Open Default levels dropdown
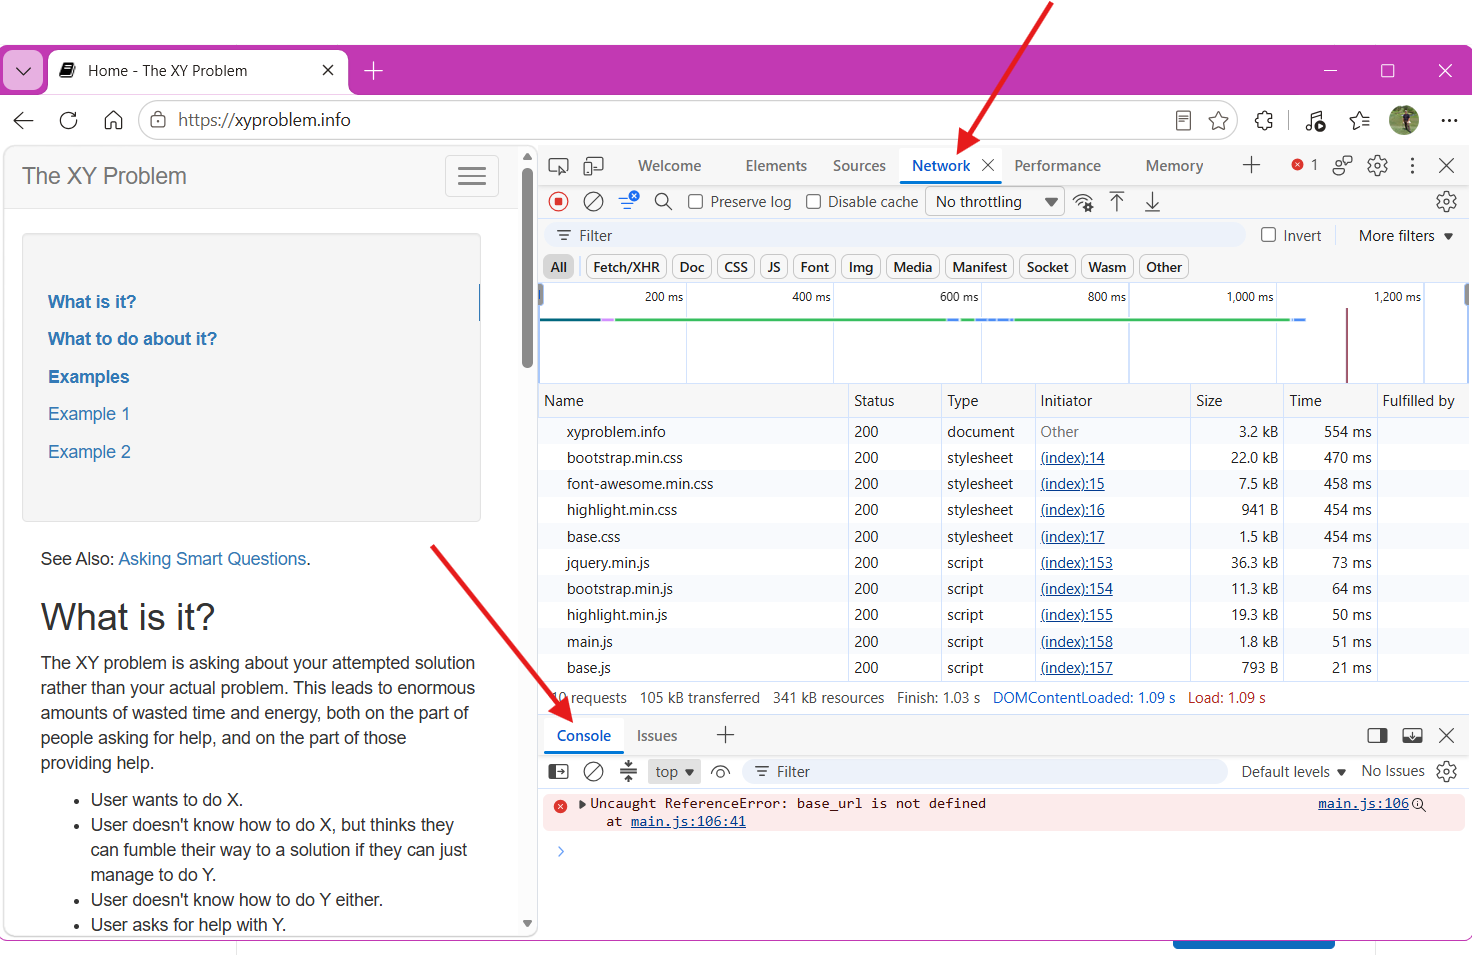This screenshot has width=1472, height=955. [x=1293, y=772]
